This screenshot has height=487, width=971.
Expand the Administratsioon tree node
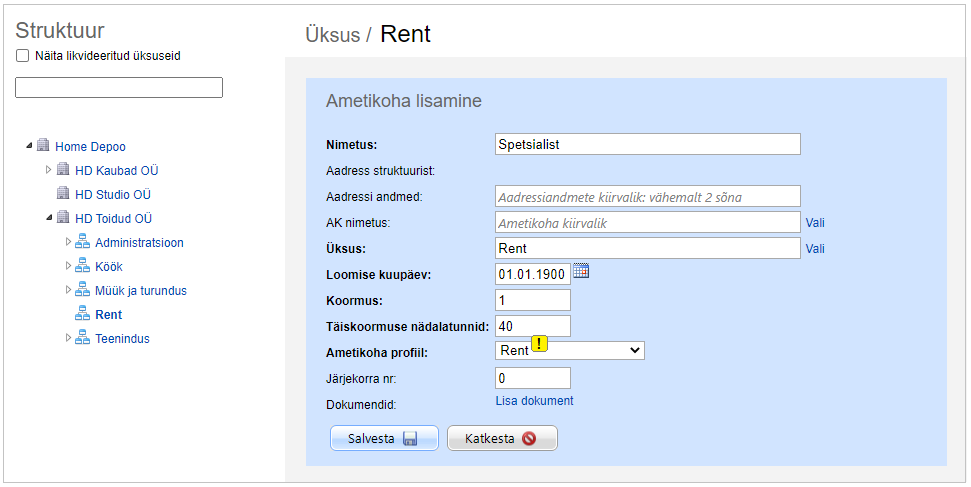coord(69,242)
